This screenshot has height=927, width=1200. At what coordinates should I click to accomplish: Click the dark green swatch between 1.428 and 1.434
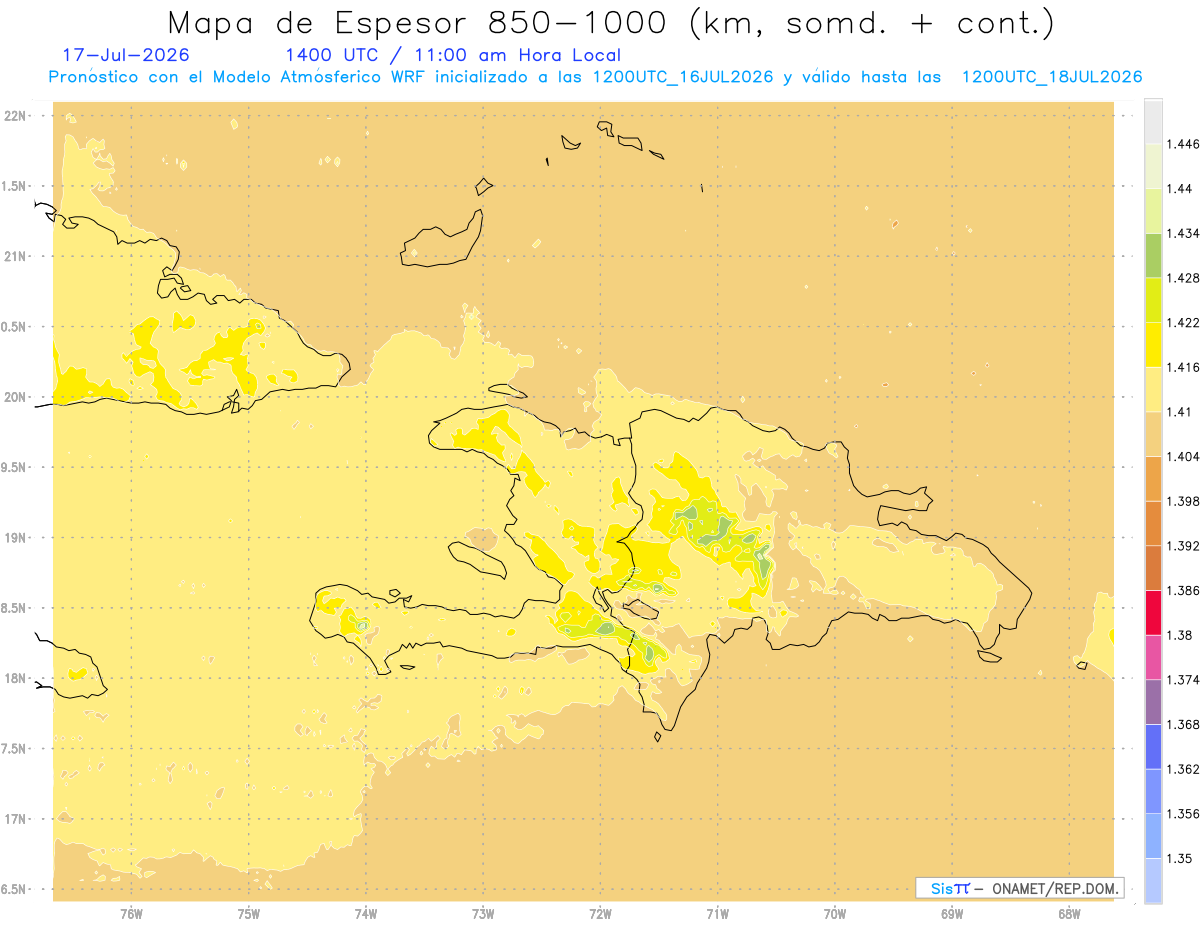point(1153,255)
